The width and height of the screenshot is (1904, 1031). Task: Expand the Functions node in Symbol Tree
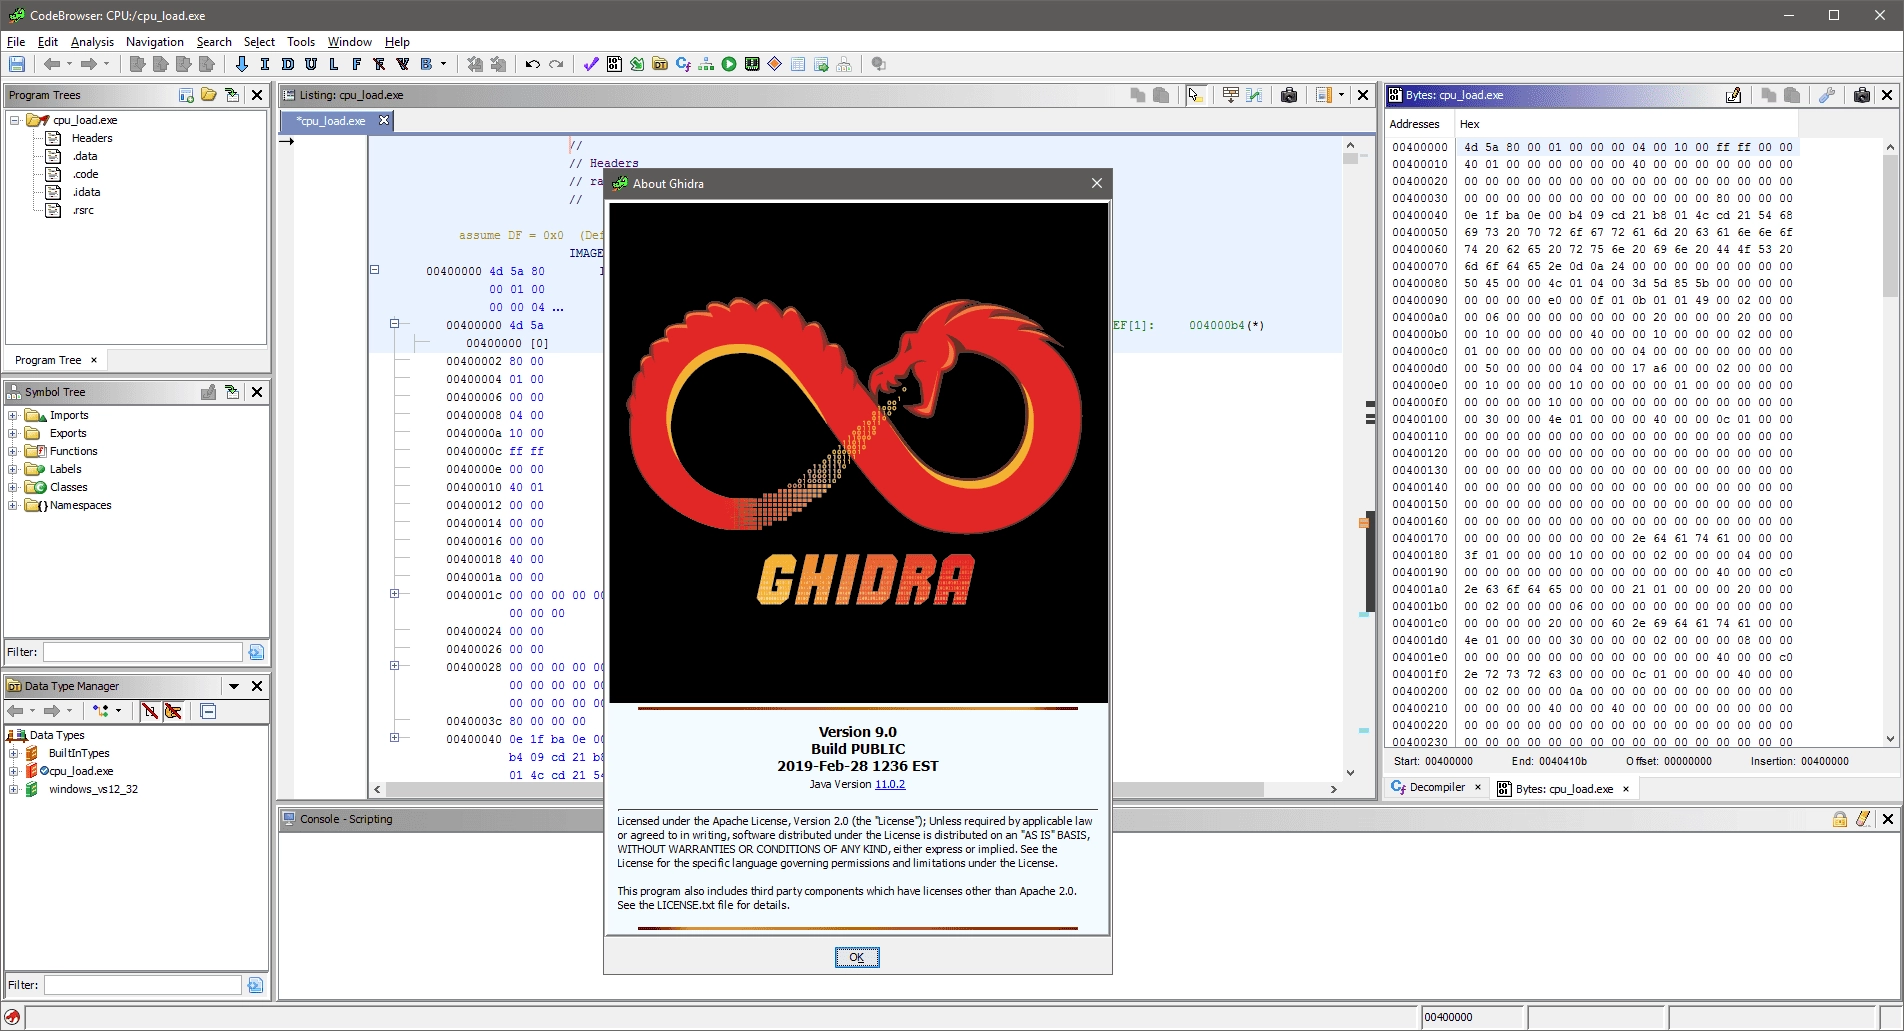(13, 451)
